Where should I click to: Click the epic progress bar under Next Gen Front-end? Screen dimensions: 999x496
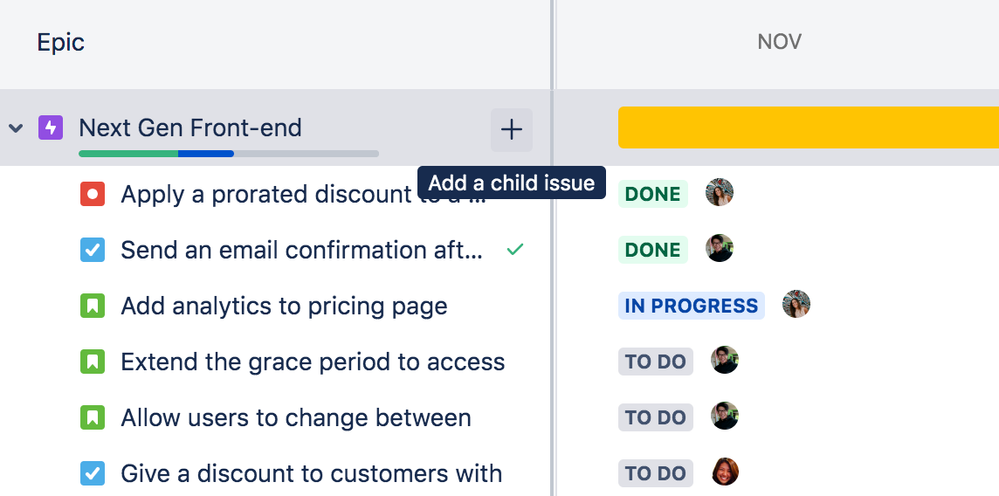click(228, 153)
